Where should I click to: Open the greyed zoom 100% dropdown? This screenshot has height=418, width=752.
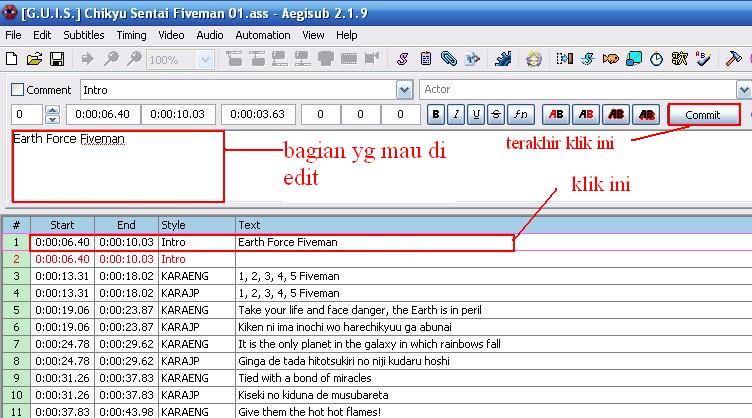(205, 60)
